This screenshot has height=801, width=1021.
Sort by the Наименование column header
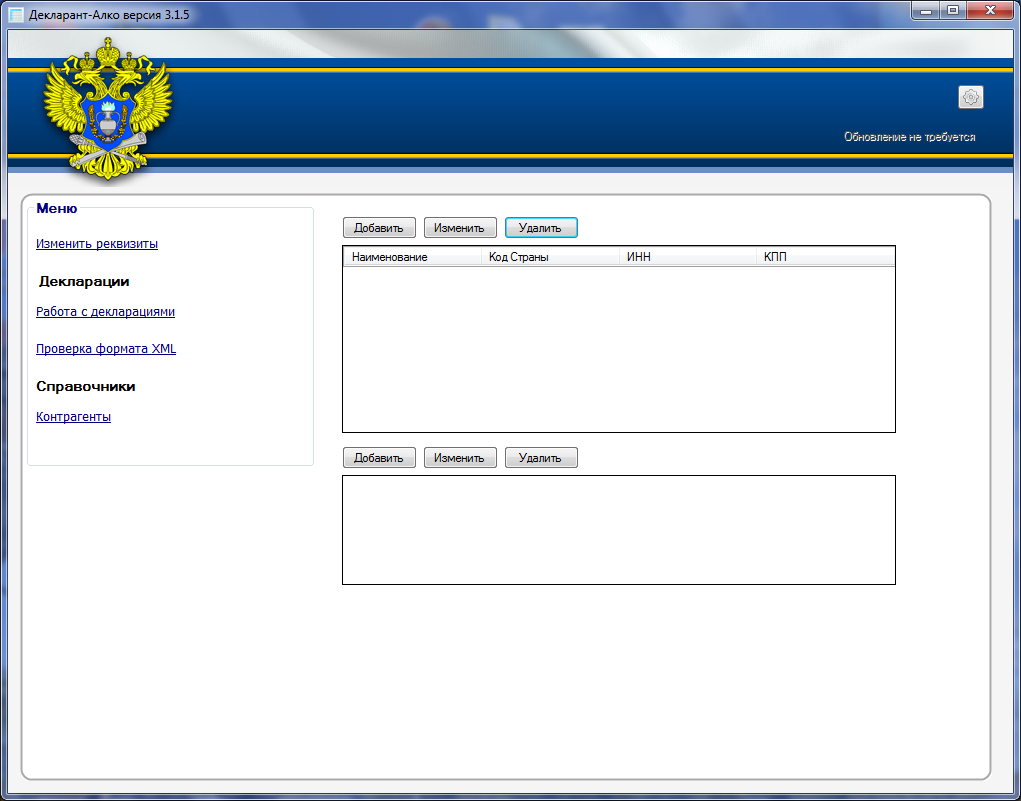click(411, 257)
